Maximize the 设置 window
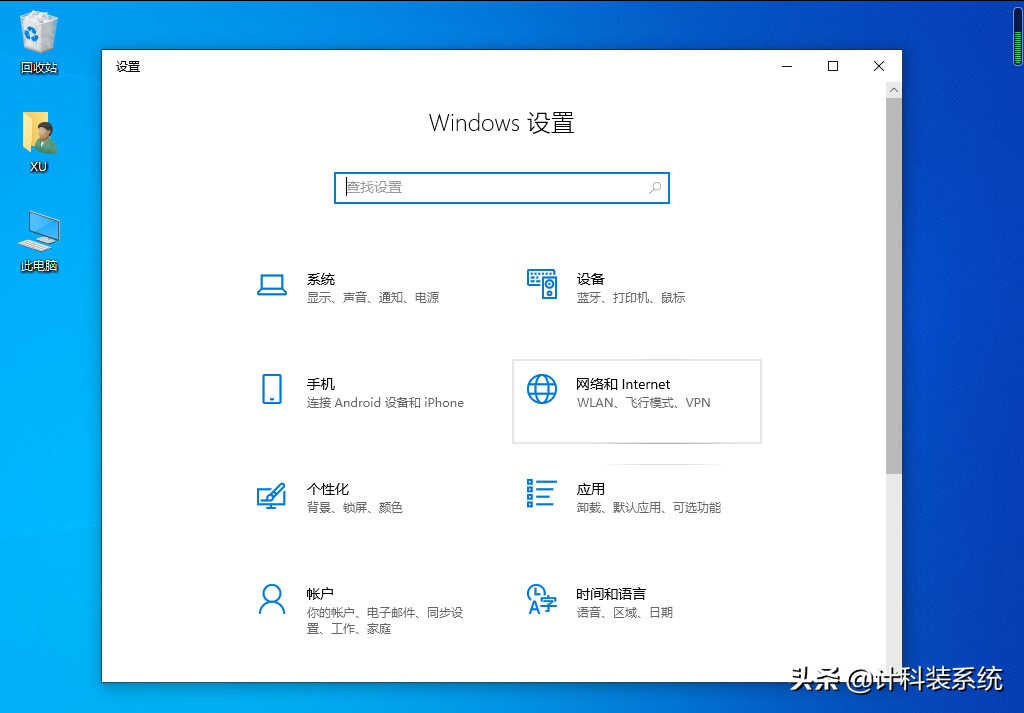 (833, 66)
